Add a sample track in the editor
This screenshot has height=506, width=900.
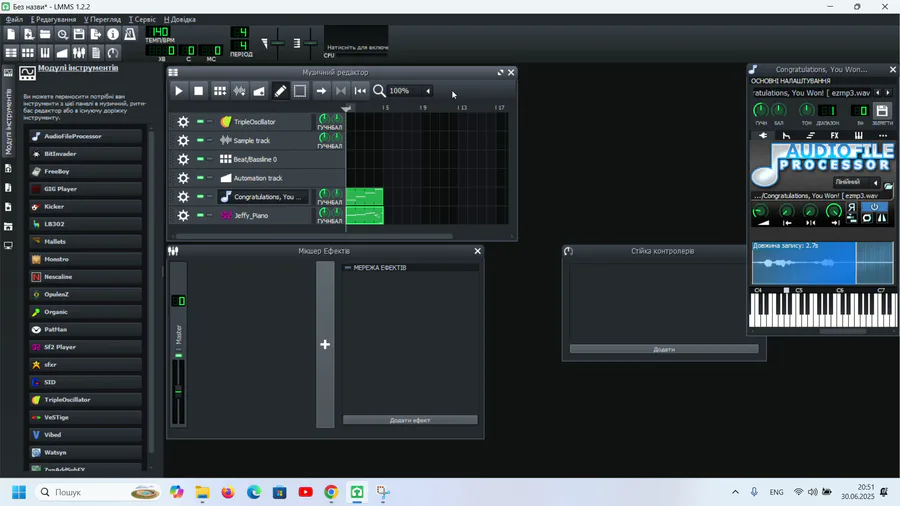[x=239, y=91]
